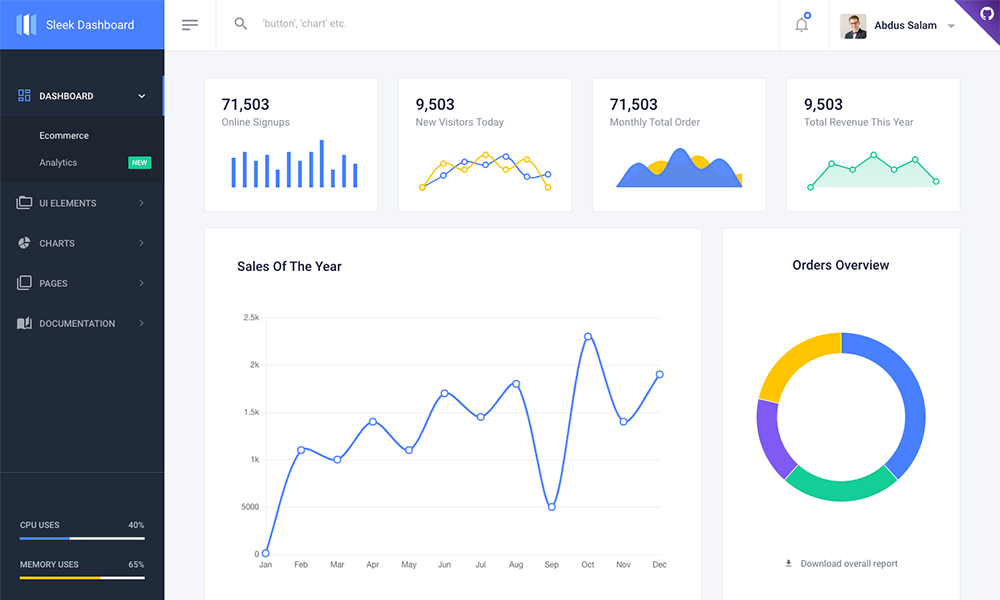Collapse the Dashboard menu chevron
1000x600 pixels.
pyautogui.click(x=142, y=96)
